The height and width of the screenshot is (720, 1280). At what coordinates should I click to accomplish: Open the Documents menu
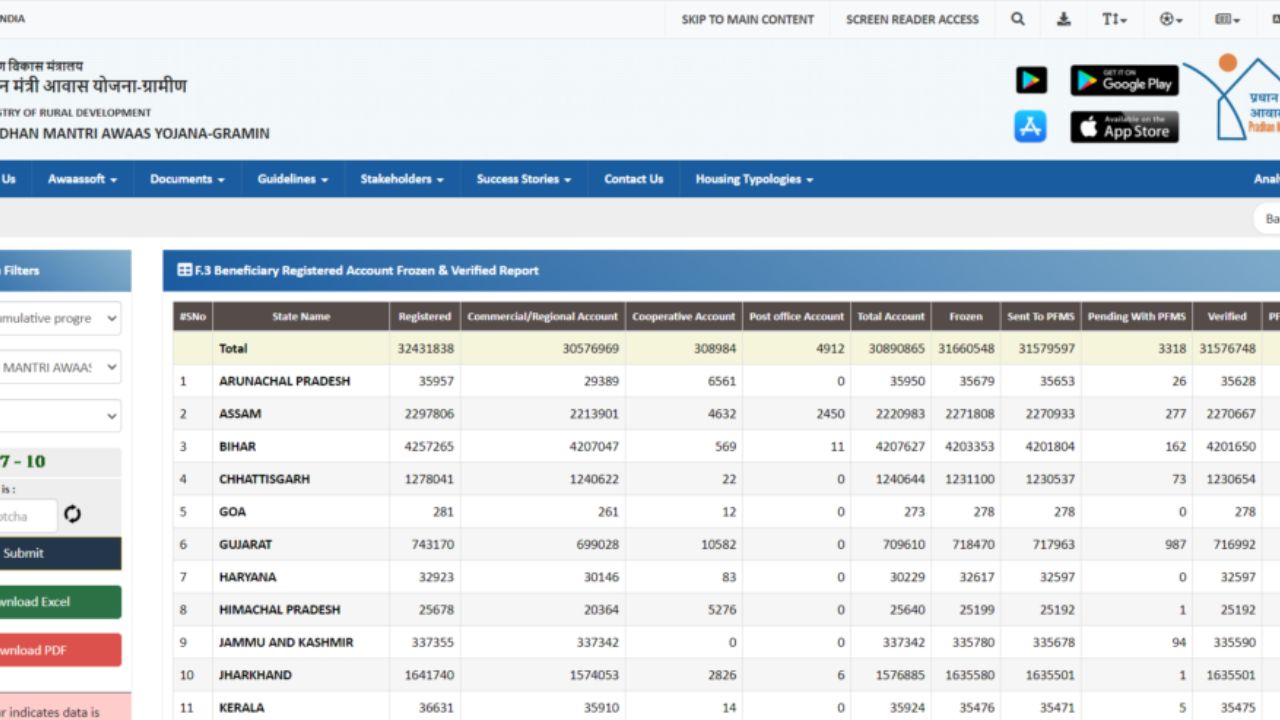click(187, 179)
